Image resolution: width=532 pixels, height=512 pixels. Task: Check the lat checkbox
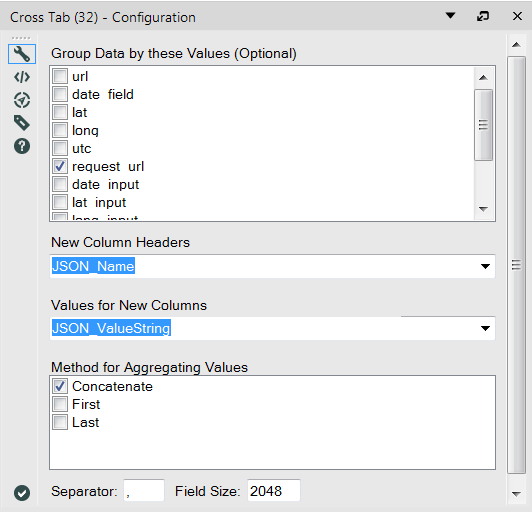click(60, 112)
